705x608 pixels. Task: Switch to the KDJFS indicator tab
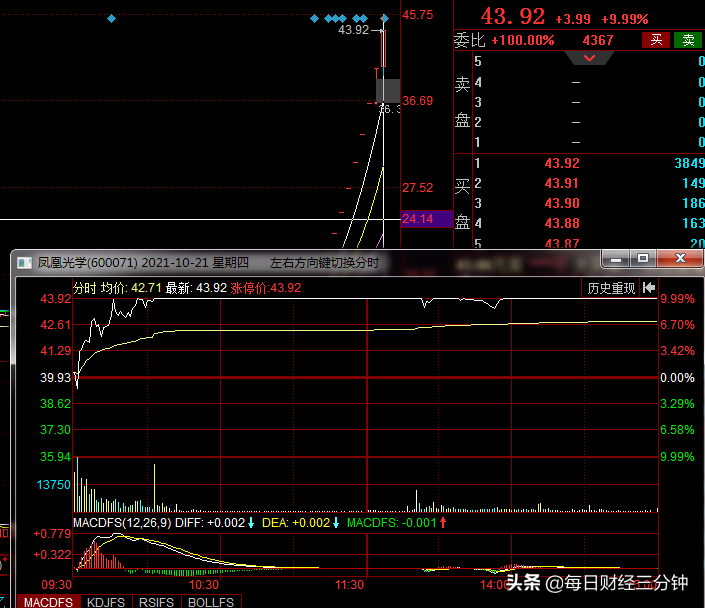pos(106,602)
